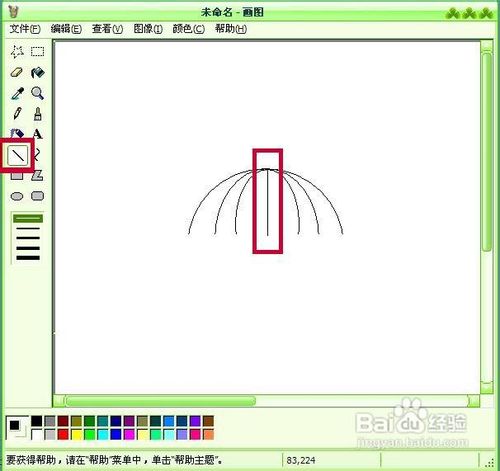Pick the magenta color swatch
Viewport: 500px width, 471px height.
pos(129,434)
